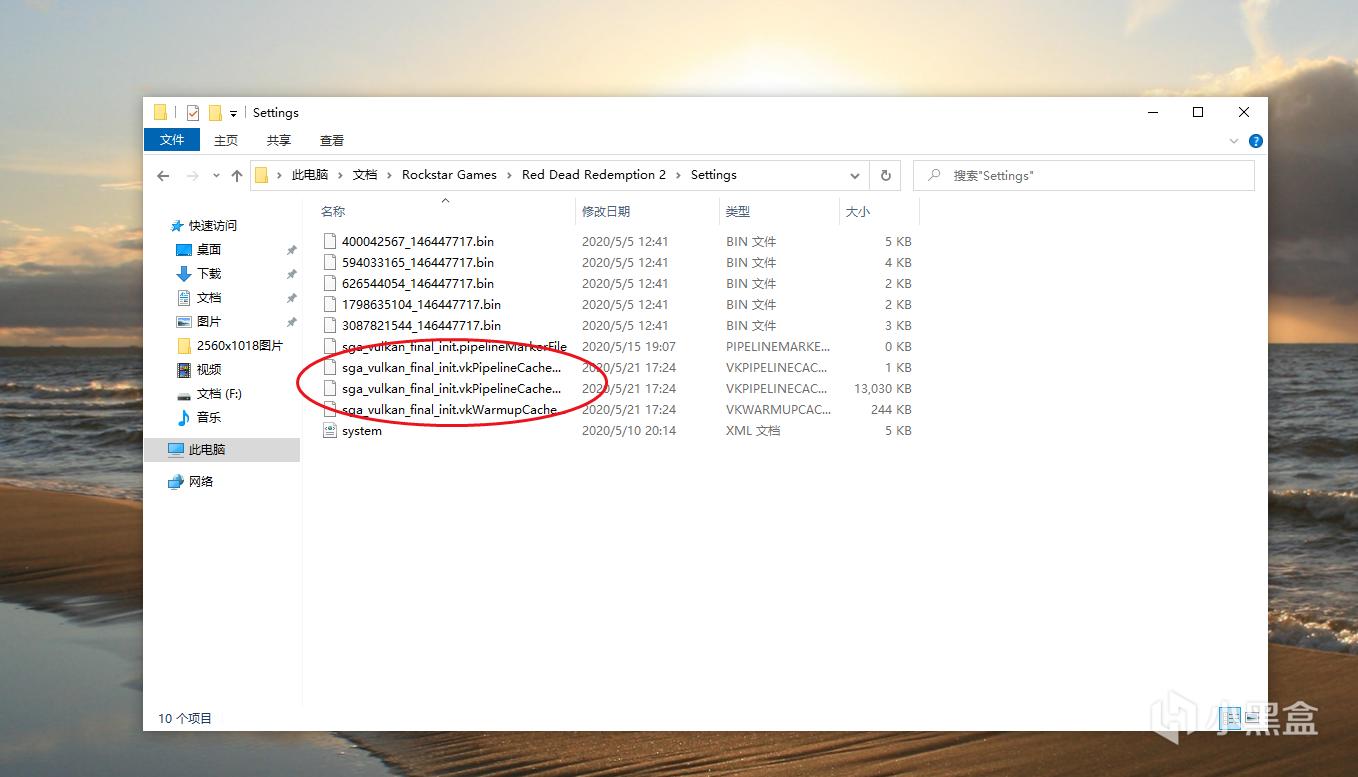The width and height of the screenshot is (1358, 777).
Task: Click the 网络 network icon
Action: click(176, 482)
